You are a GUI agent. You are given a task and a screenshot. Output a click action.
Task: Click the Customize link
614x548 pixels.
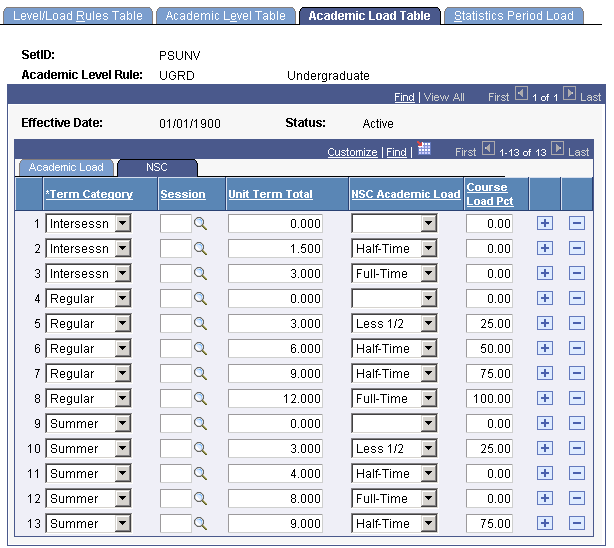click(352, 152)
